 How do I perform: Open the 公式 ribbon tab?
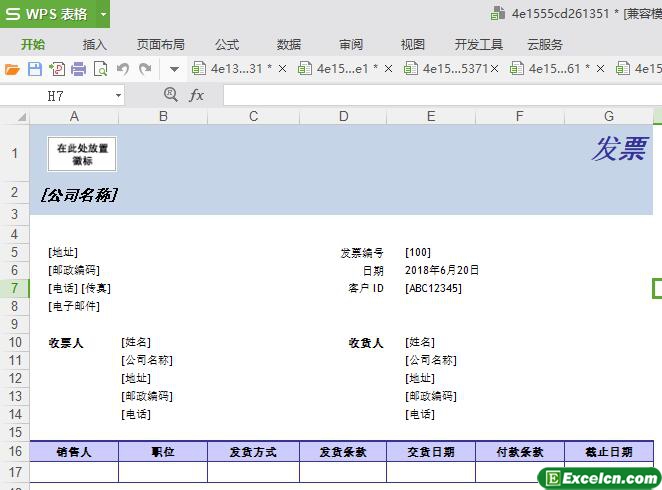[227, 44]
